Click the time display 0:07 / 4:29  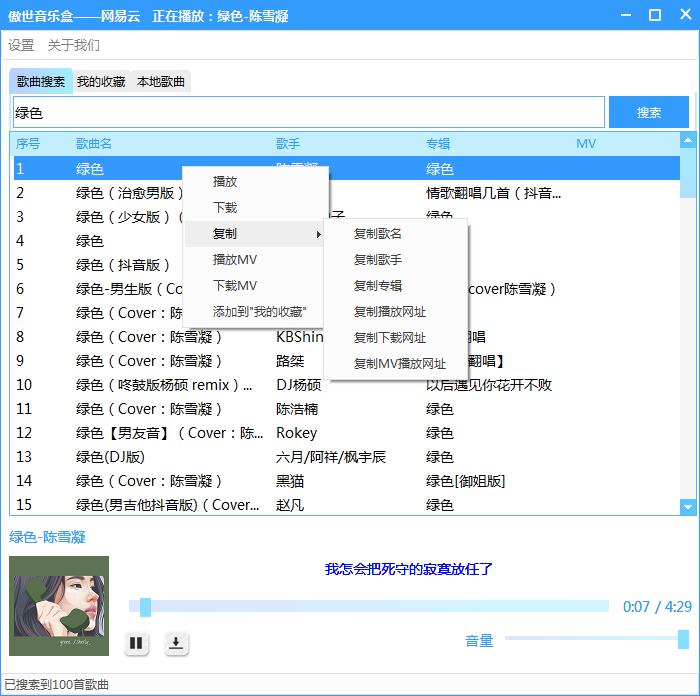point(657,607)
